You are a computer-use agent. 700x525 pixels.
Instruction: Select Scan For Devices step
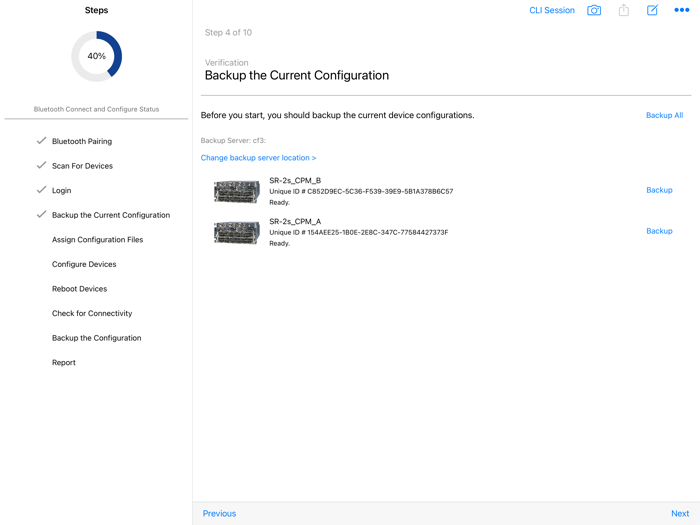[82, 166]
